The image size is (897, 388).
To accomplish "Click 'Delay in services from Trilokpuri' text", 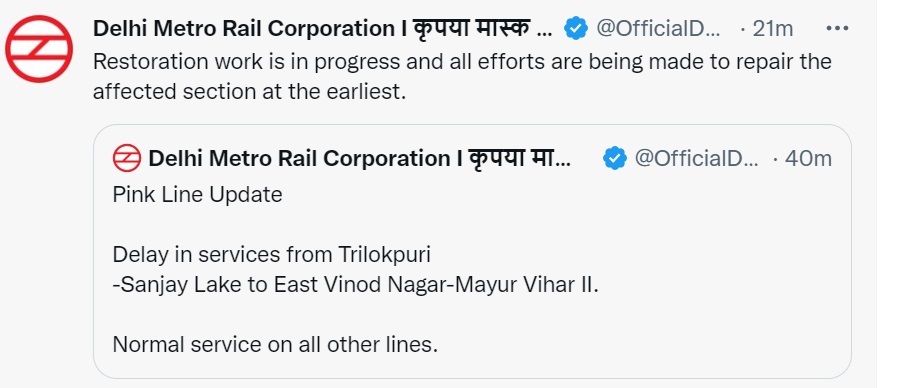I will coord(272,254).
